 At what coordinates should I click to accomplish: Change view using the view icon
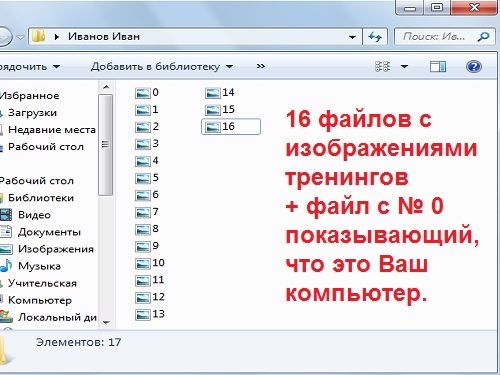click(x=382, y=67)
